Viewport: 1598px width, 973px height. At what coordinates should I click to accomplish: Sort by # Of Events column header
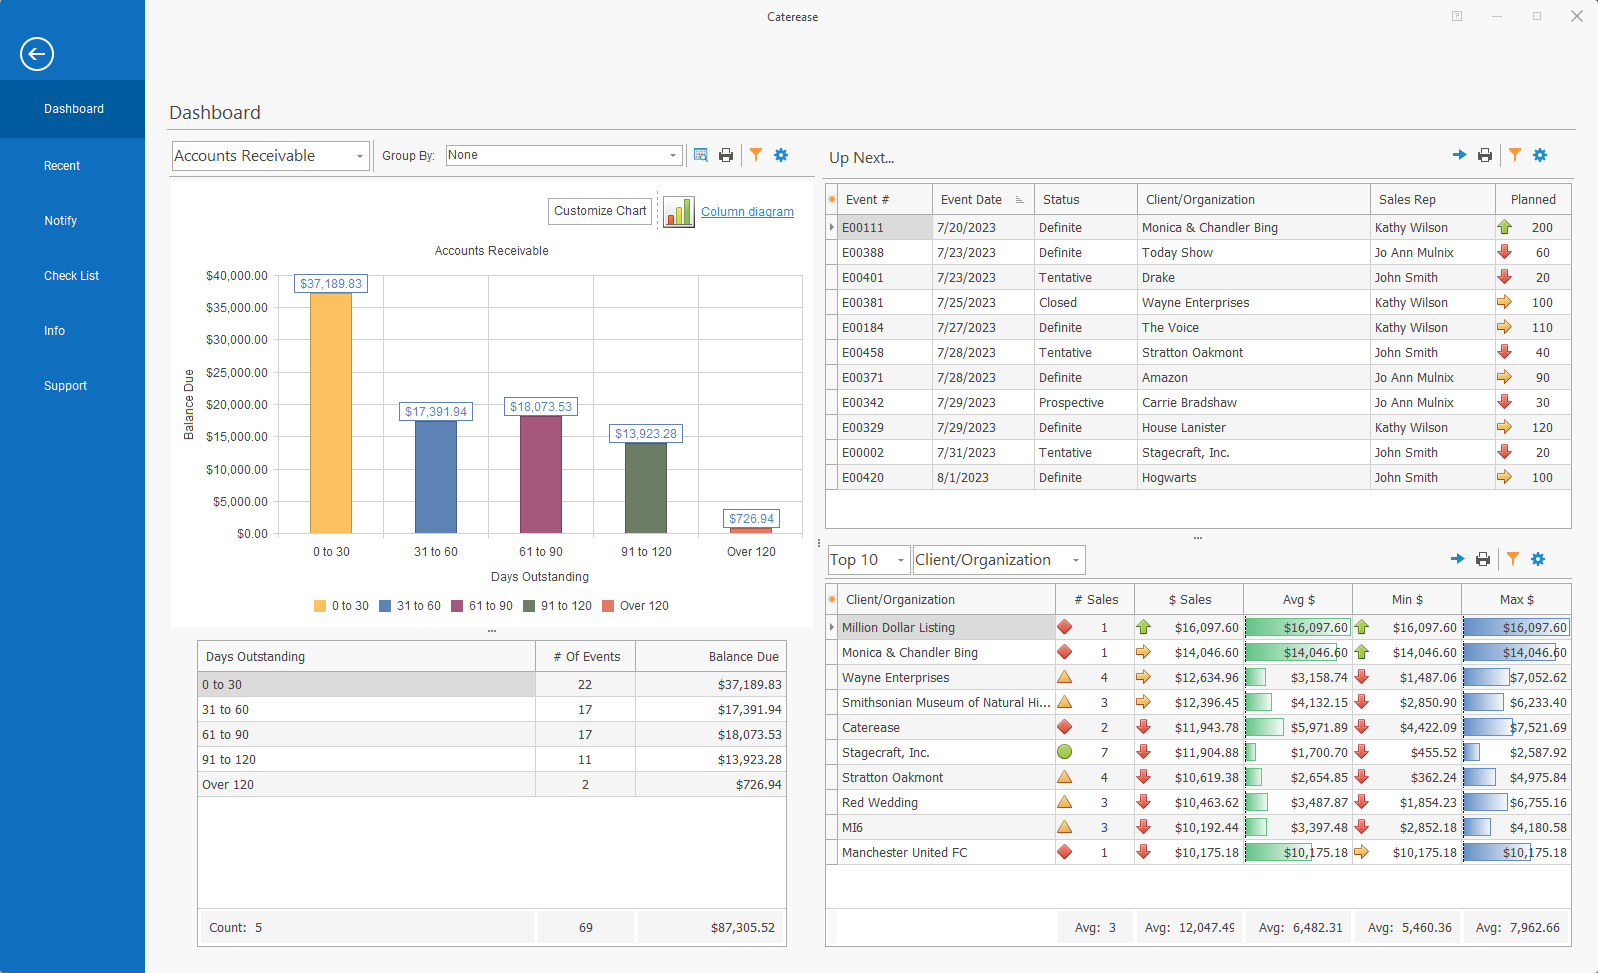click(586, 656)
